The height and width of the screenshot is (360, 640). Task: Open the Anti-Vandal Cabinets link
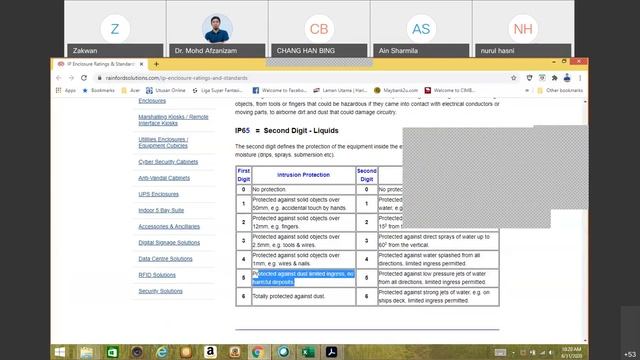tap(164, 178)
